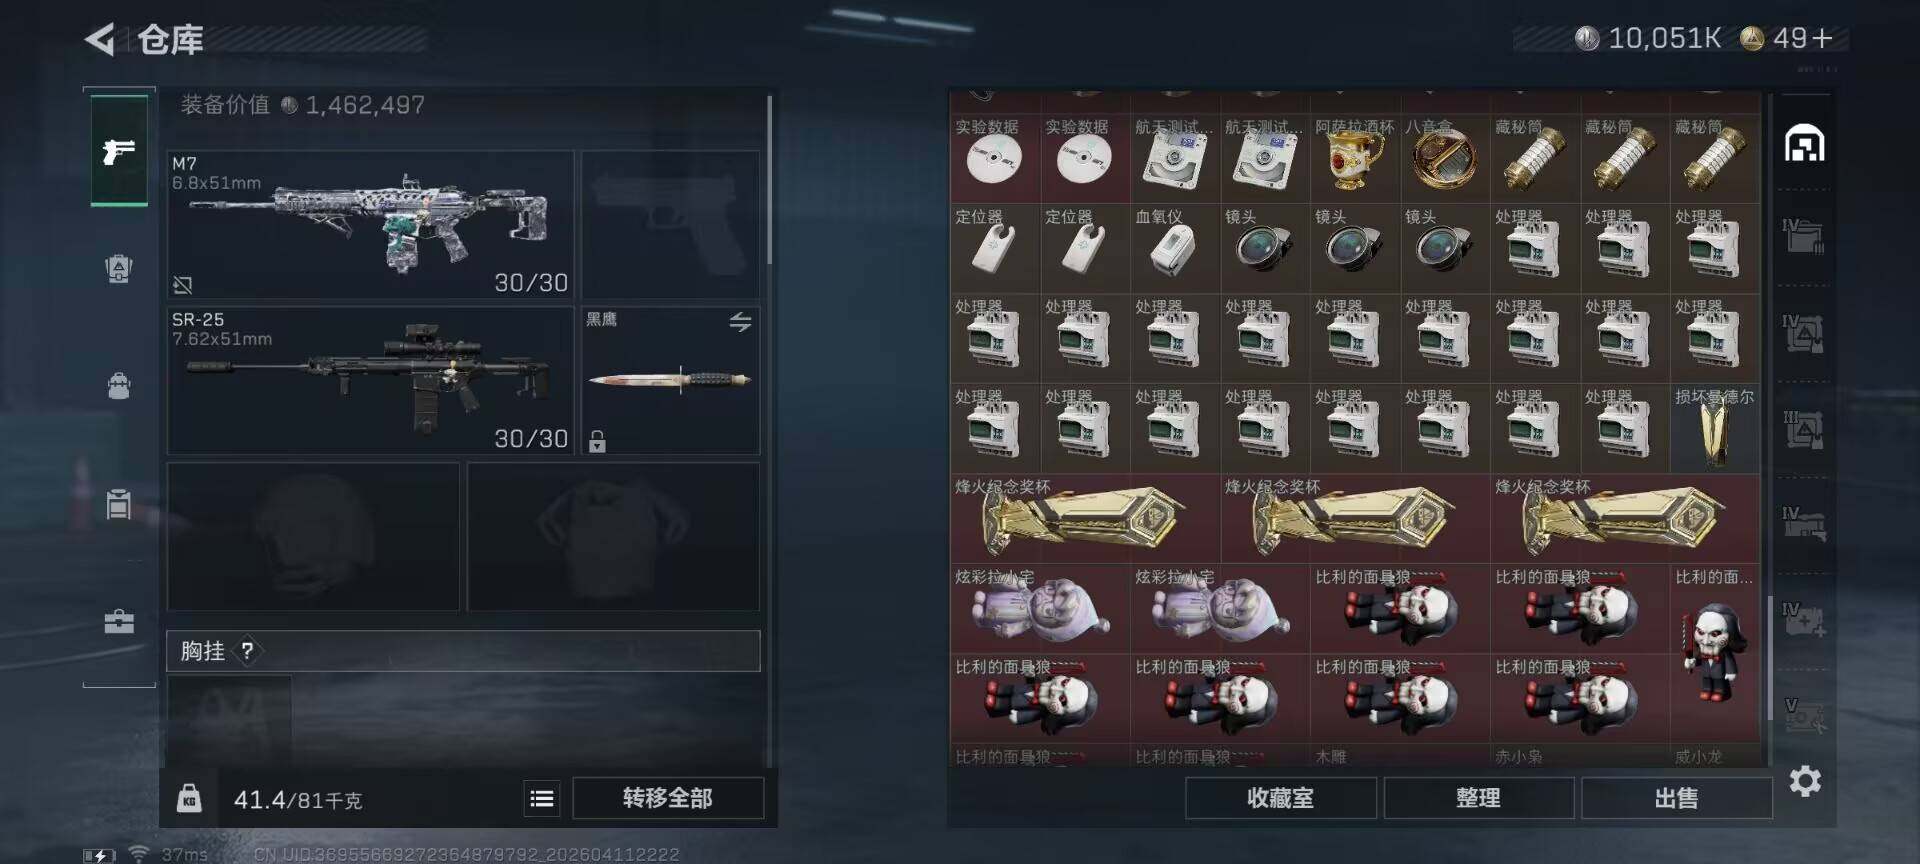Screen dimensions: 1920x864
Task: Select the weapons pistol tab in left sidebar
Action: (x=119, y=151)
